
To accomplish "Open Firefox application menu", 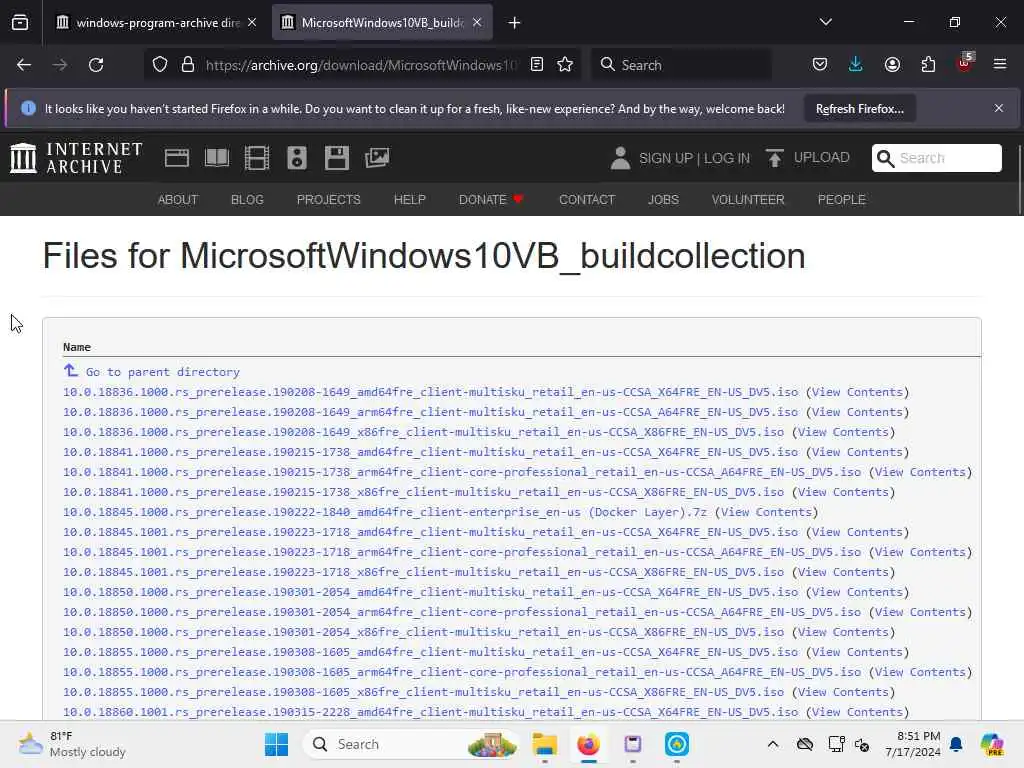I will coord(1000,65).
